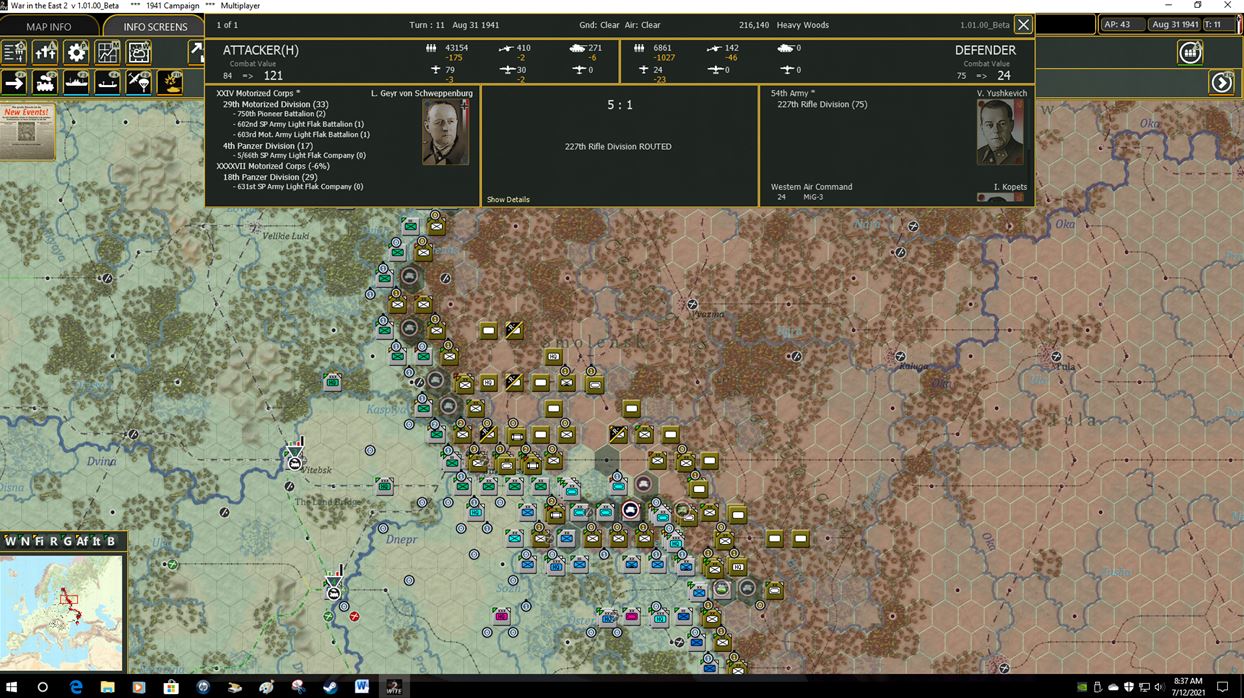Image resolution: width=1244 pixels, height=698 pixels.
Task: Switch to MAP INFO tab
Action: click(49, 26)
